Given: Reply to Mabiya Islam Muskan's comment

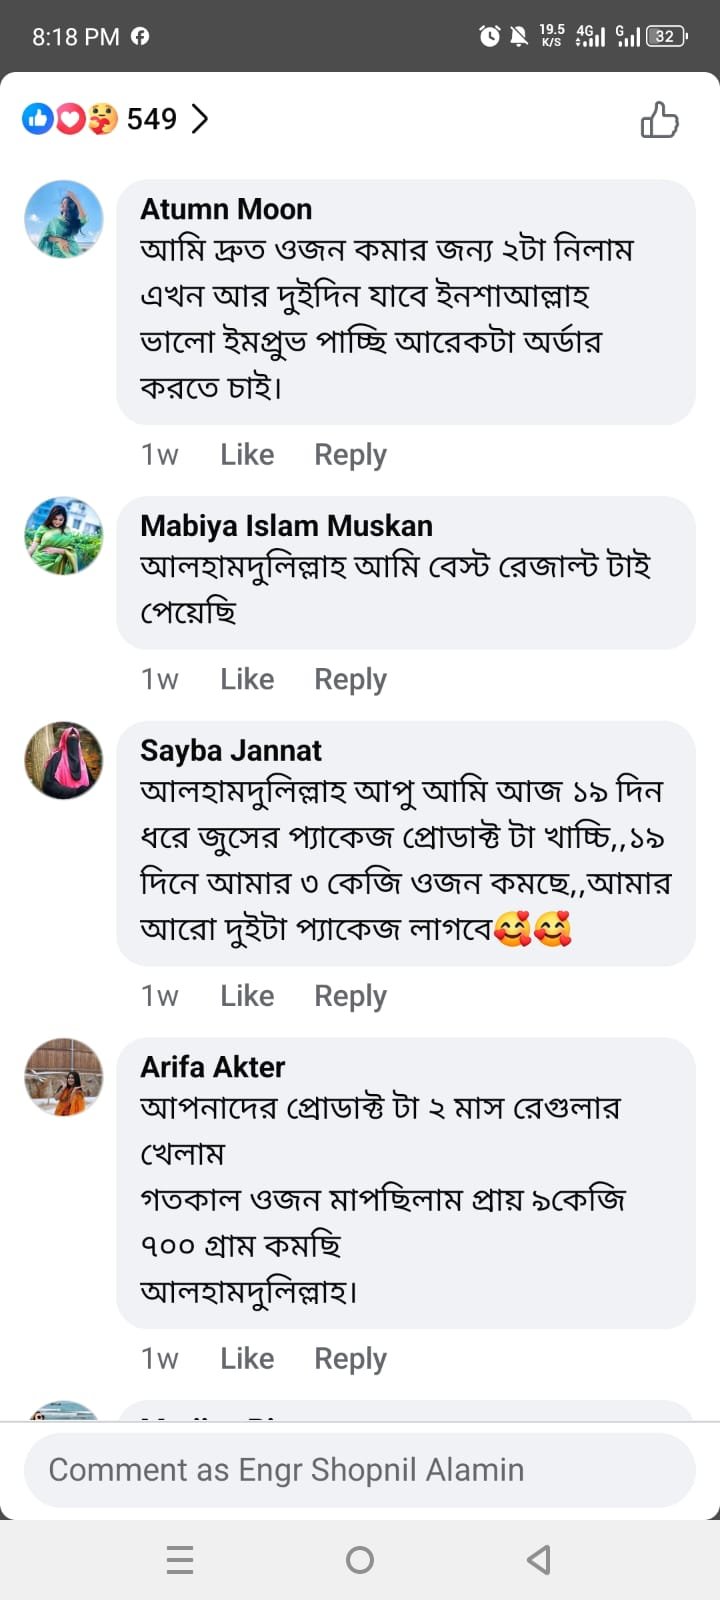Looking at the screenshot, I should click(x=350, y=680).
